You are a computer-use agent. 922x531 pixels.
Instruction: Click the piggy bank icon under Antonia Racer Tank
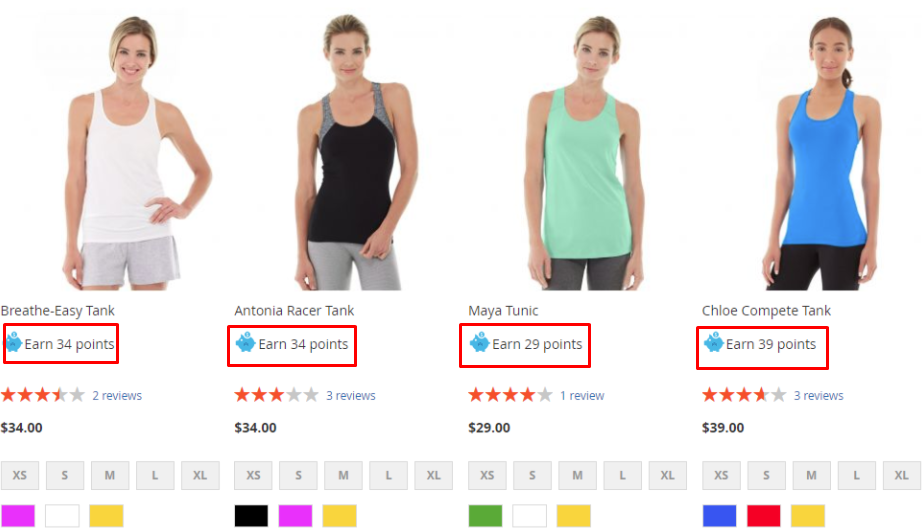pyautogui.click(x=245, y=342)
